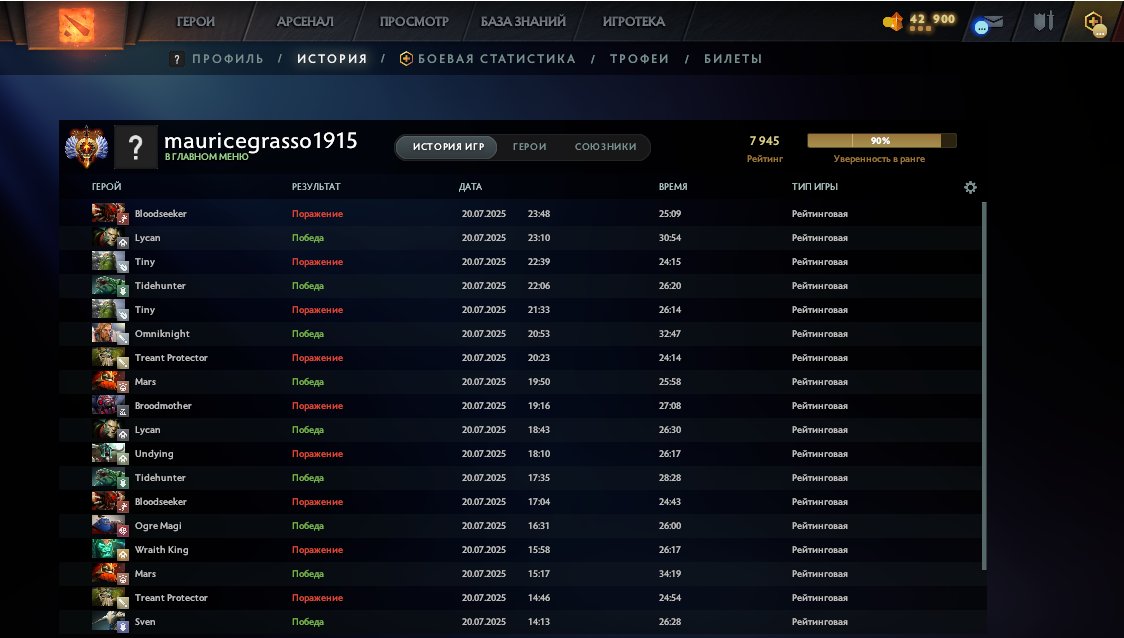Click Ogre Magi hero portrait

110,526
